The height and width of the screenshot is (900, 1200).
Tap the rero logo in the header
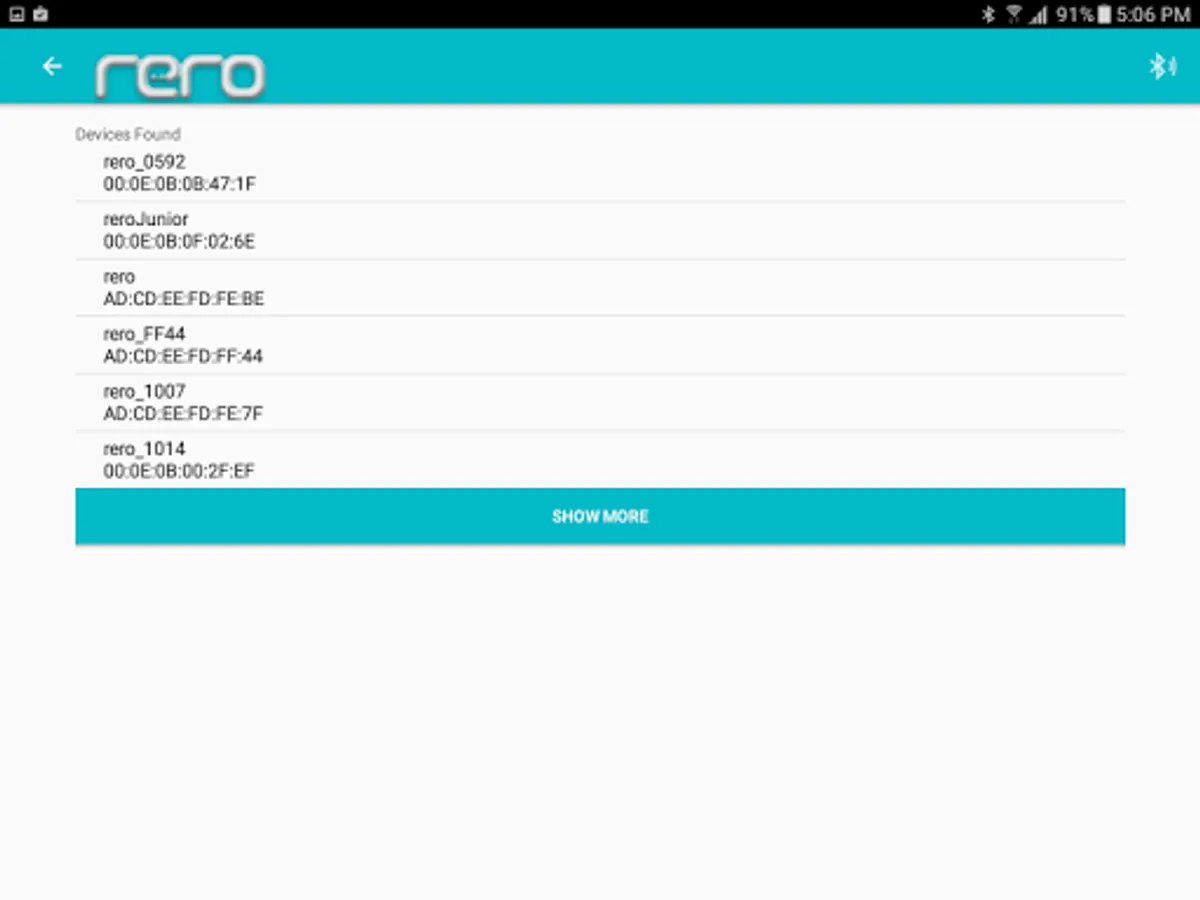180,76
